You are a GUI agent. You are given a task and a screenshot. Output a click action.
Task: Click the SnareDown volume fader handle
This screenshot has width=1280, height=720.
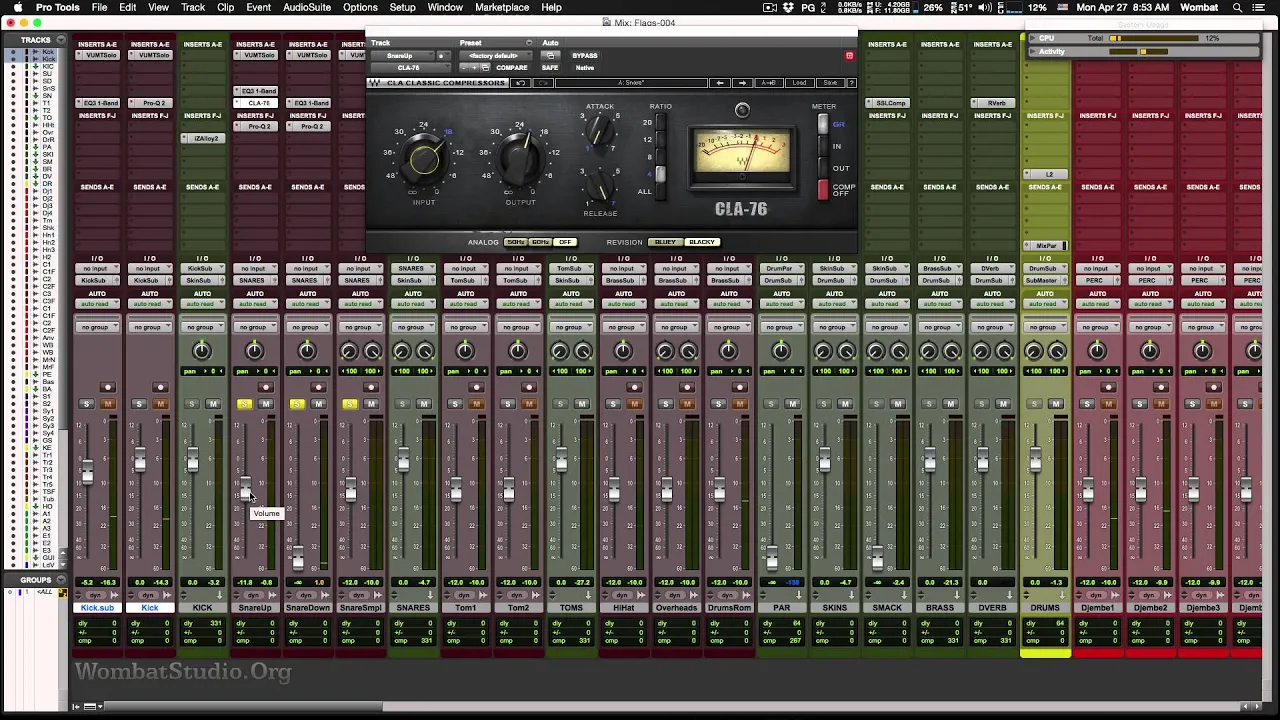click(x=297, y=556)
